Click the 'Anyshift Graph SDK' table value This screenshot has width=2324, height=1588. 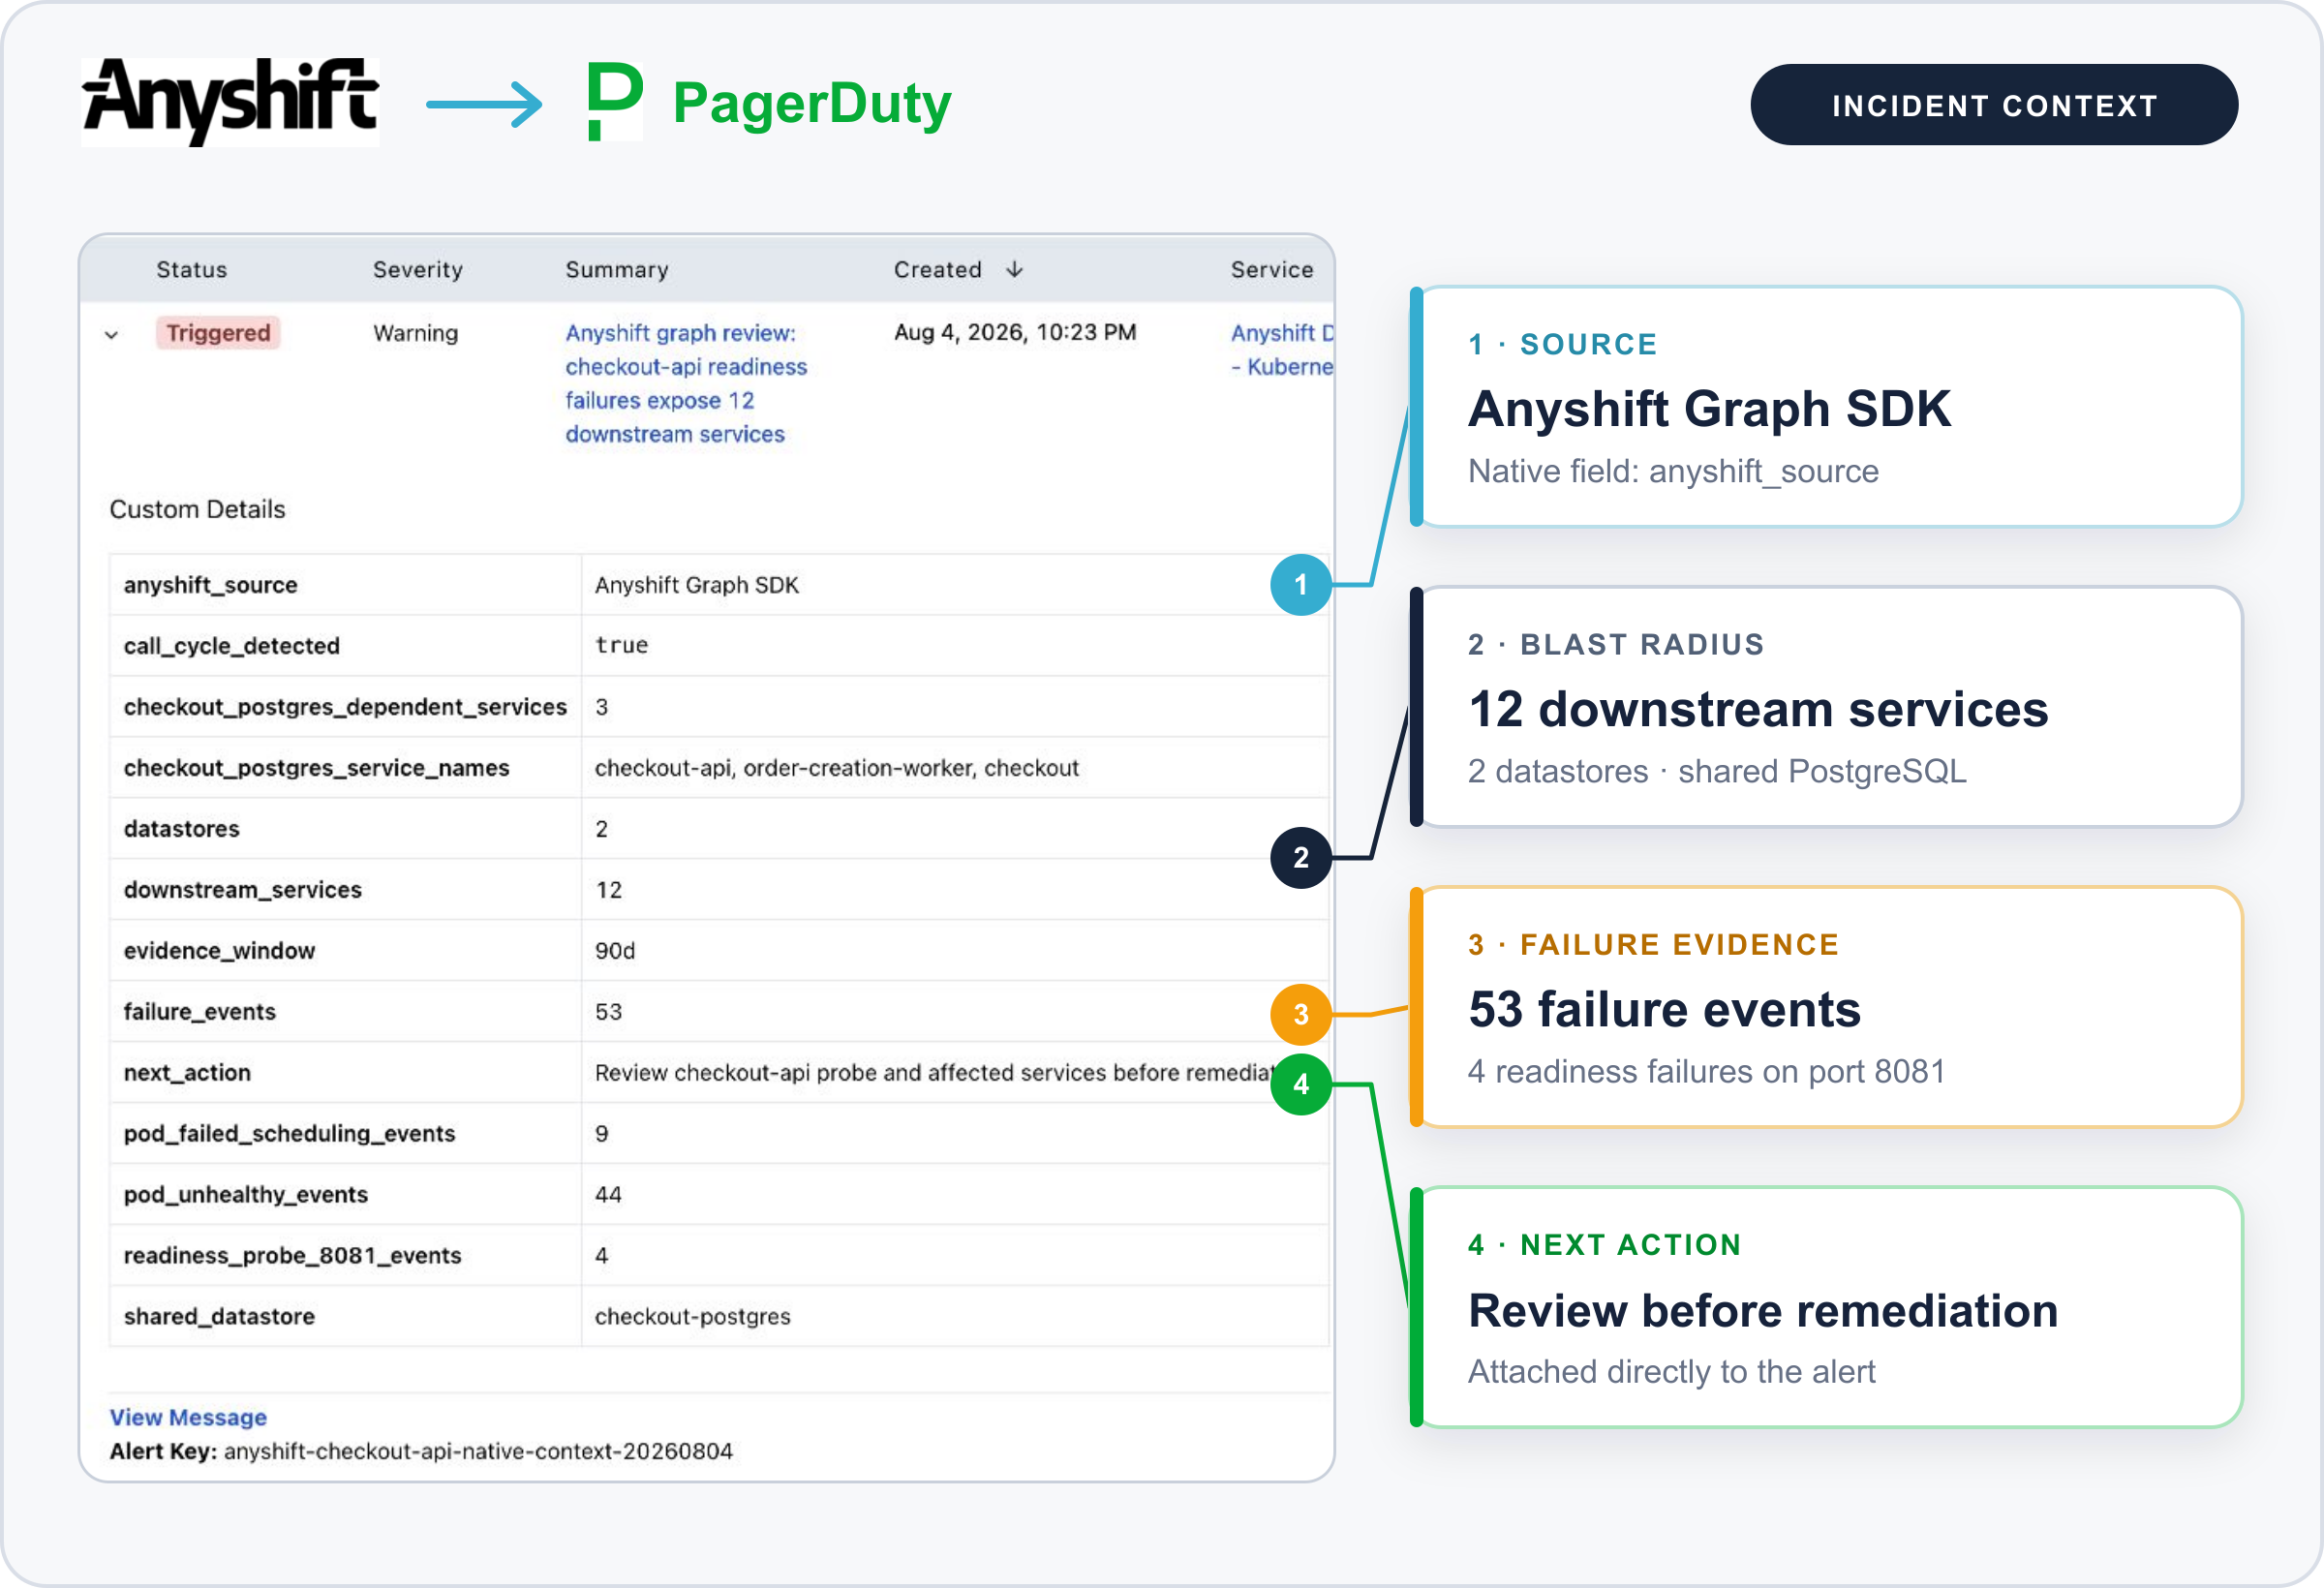(x=697, y=585)
